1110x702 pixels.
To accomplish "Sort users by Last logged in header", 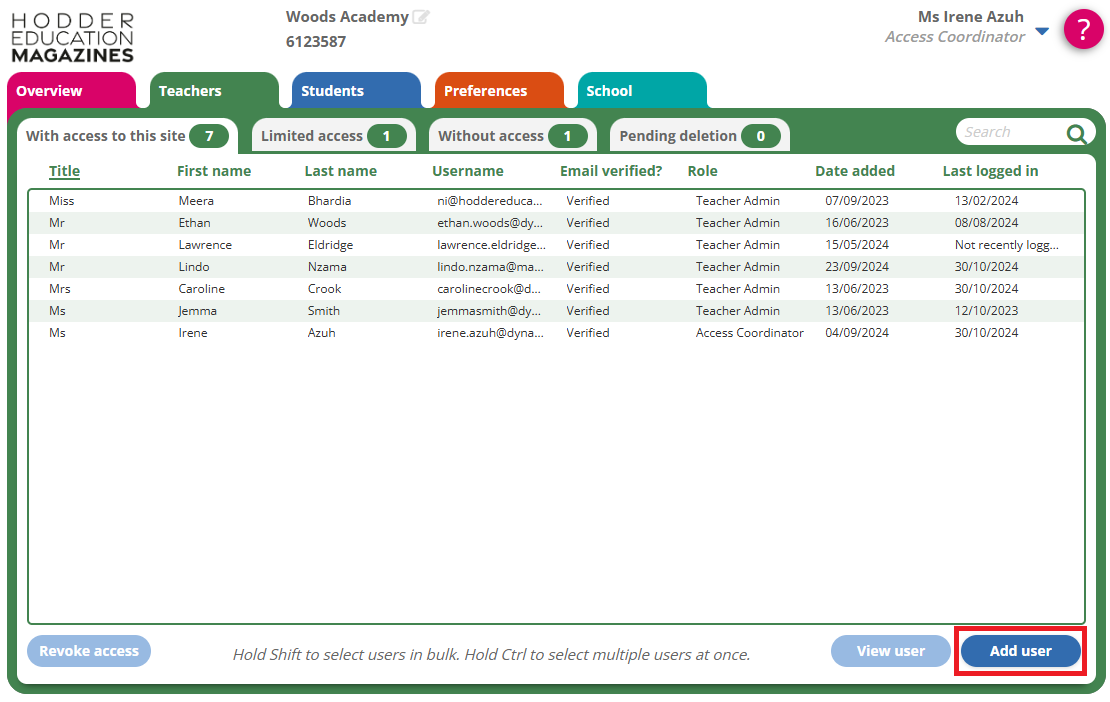I will pyautogui.click(x=990, y=171).
